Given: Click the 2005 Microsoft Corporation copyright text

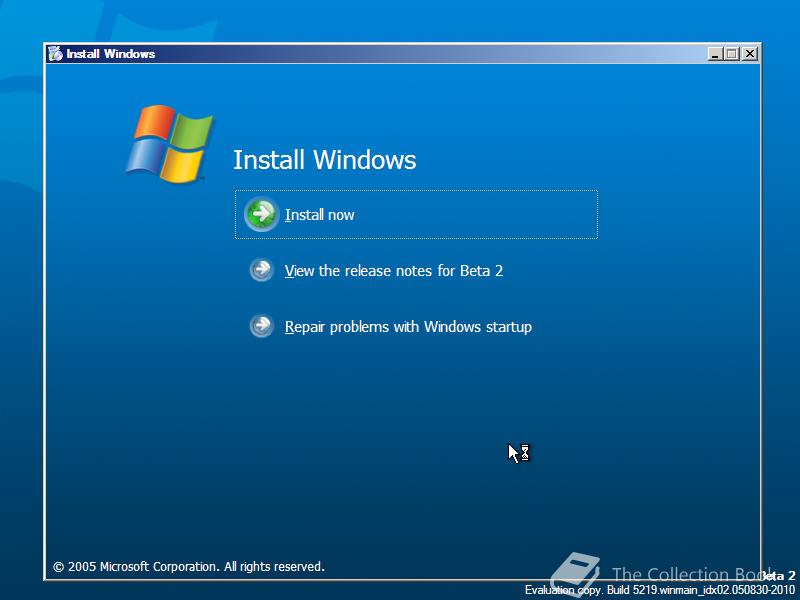Looking at the screenshot, I should 189,567.
